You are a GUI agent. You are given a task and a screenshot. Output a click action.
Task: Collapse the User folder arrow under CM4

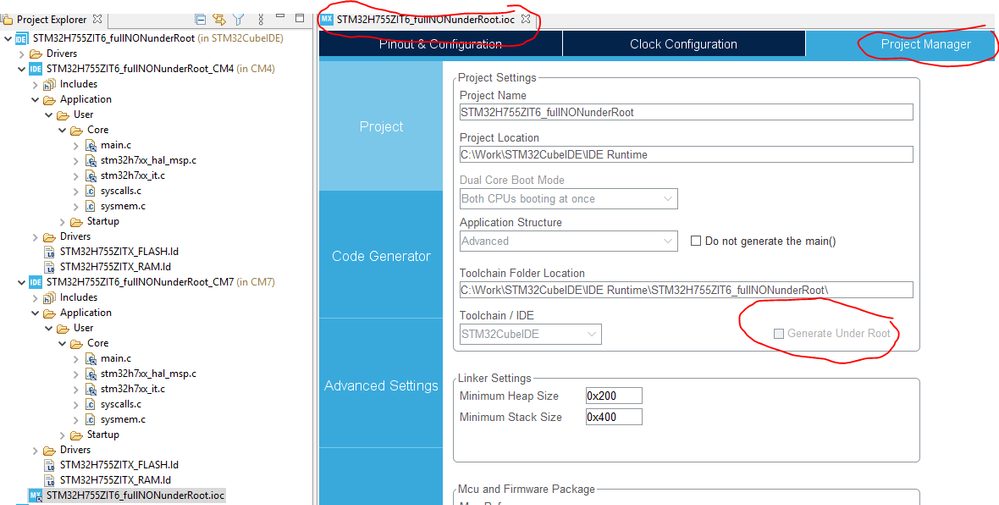point(49,115)
